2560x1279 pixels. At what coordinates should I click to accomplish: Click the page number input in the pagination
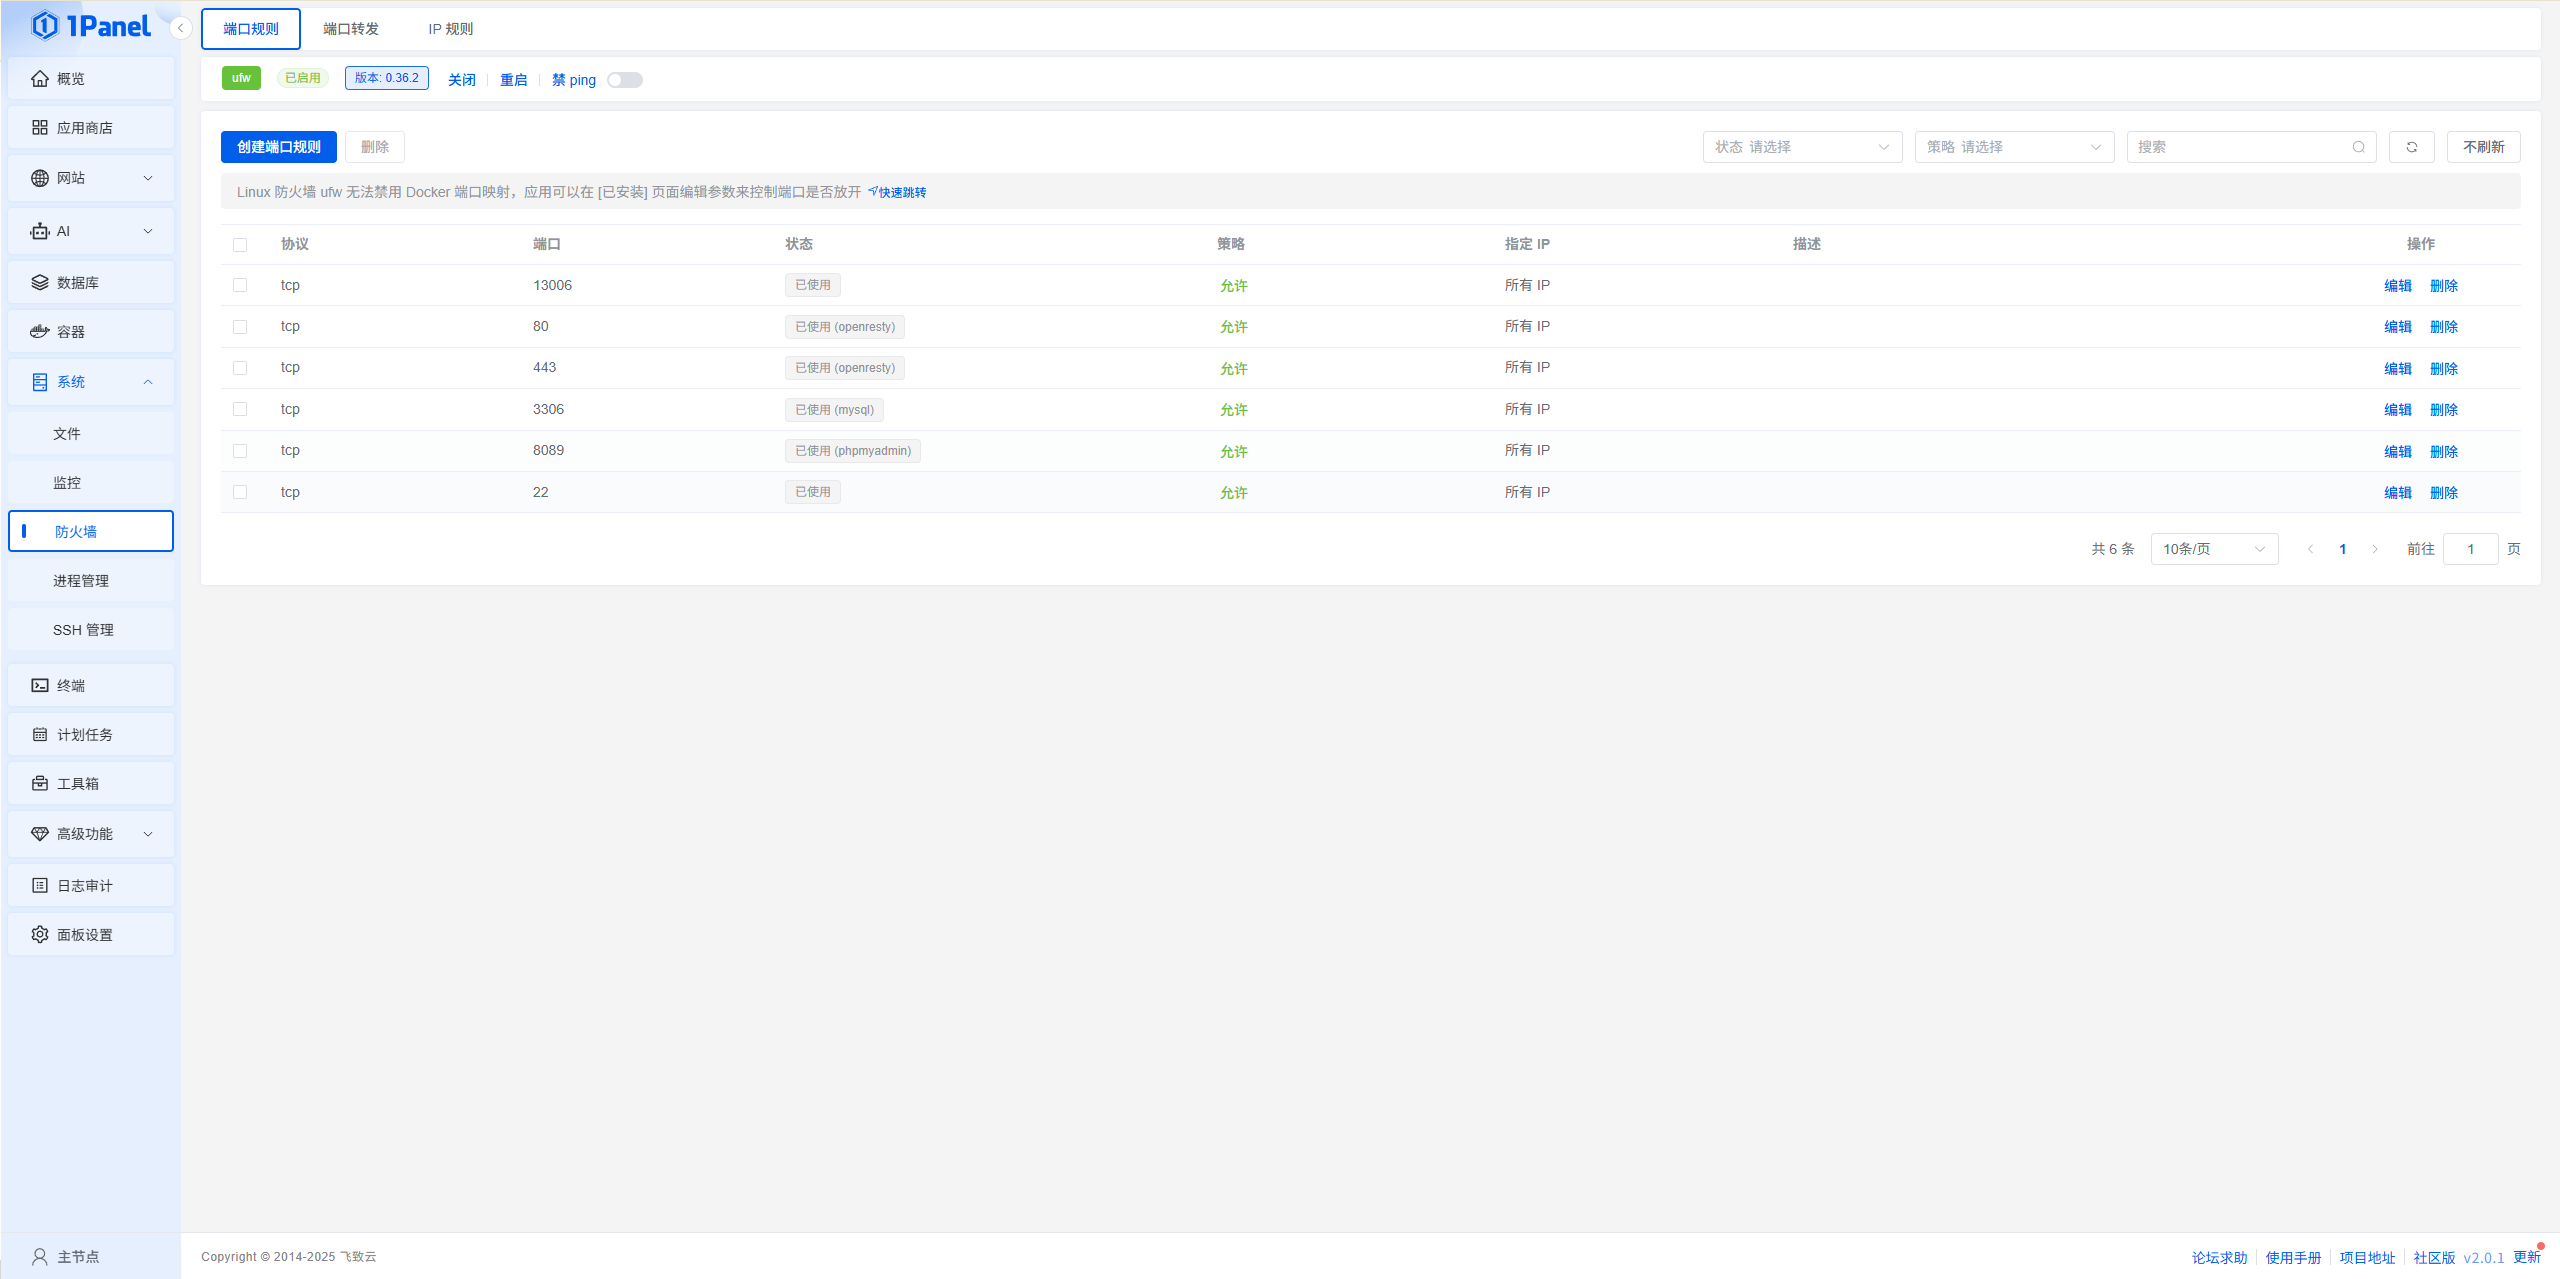(x=2469, y=549)
